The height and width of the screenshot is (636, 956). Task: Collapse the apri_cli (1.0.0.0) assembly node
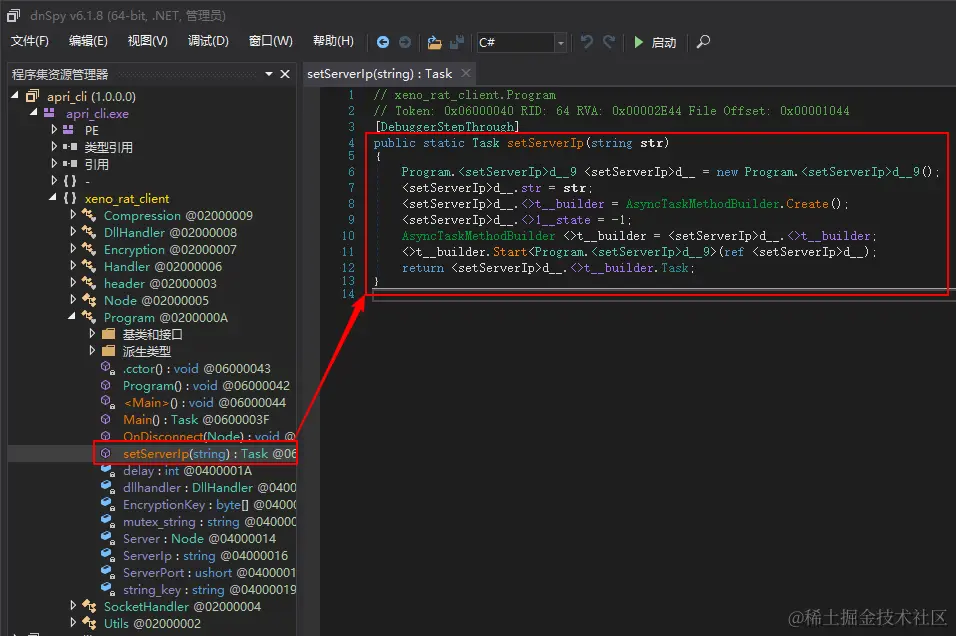15,96
